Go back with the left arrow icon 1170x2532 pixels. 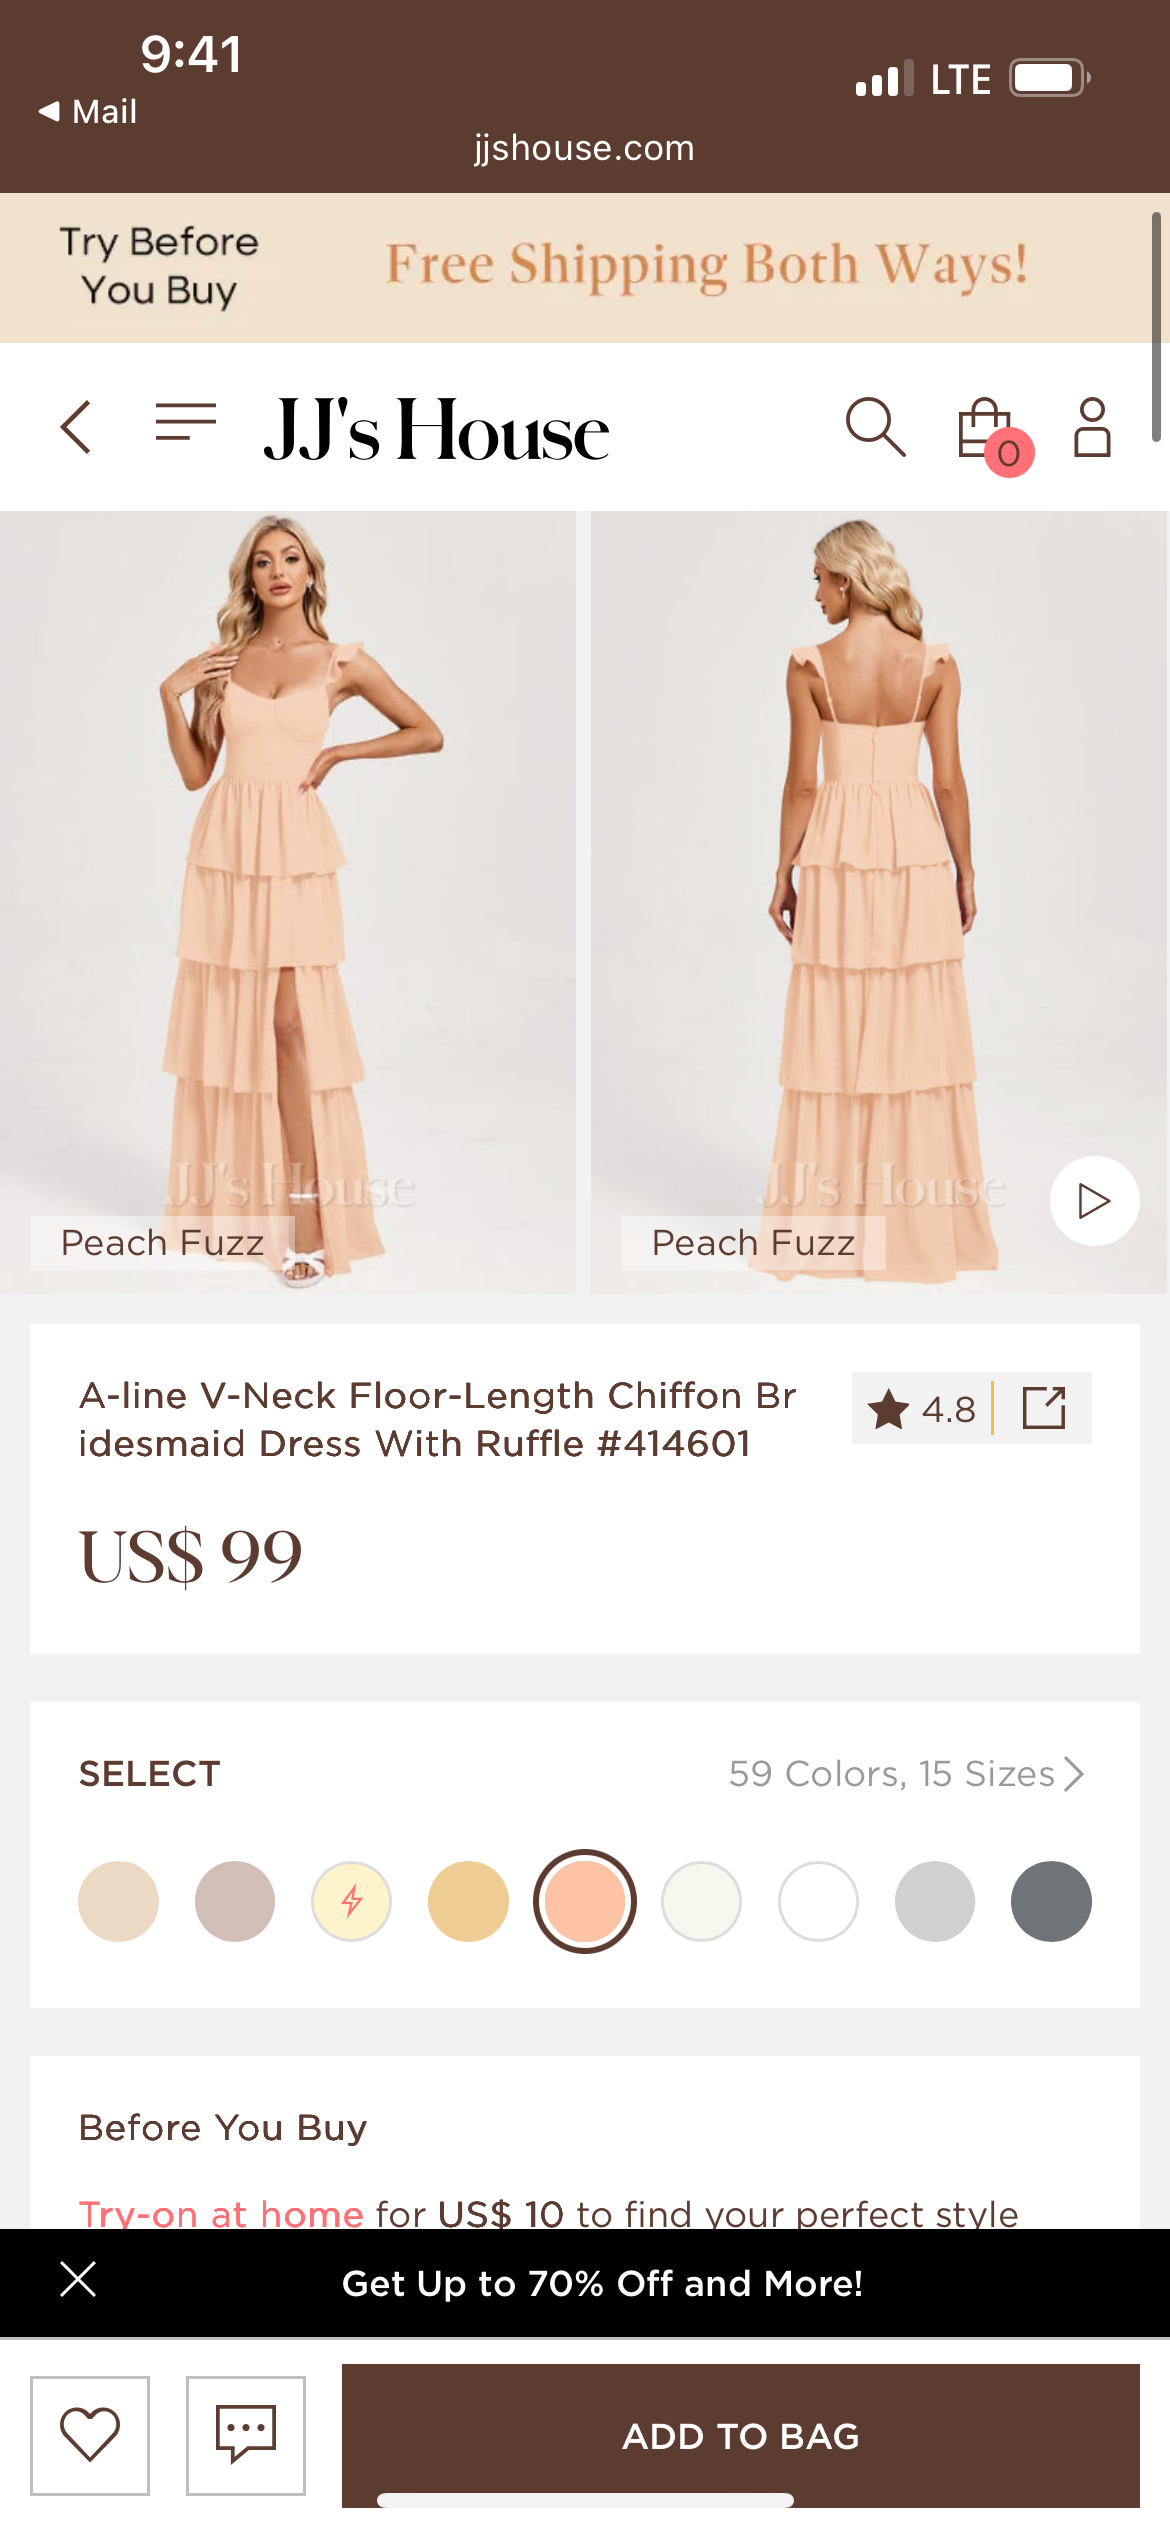coord(76,427)
